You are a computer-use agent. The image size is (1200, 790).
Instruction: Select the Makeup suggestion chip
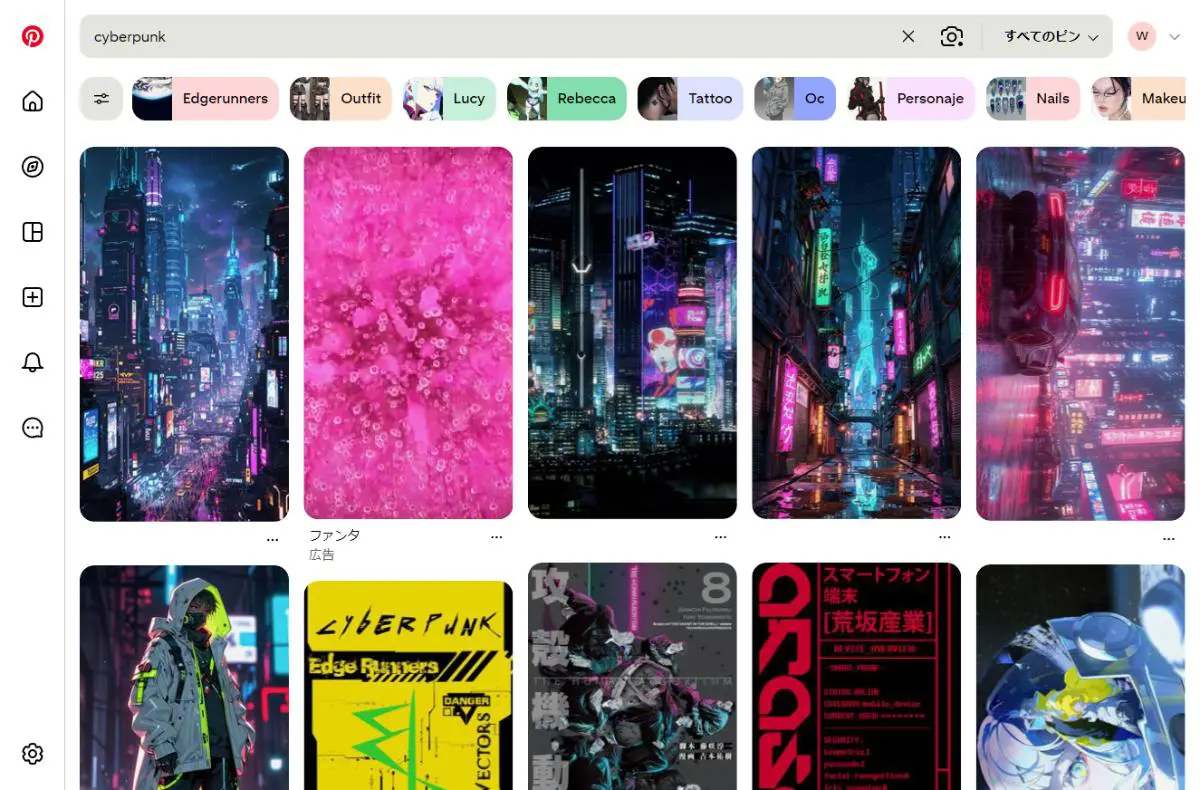click(x=1138, y=99)
